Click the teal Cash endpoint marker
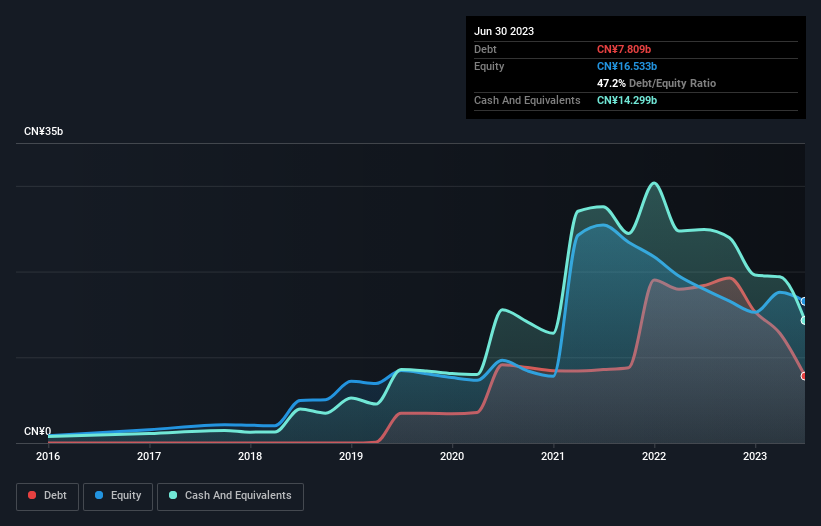821x526 pixels. pyautogui.click(x=804, y=320)
